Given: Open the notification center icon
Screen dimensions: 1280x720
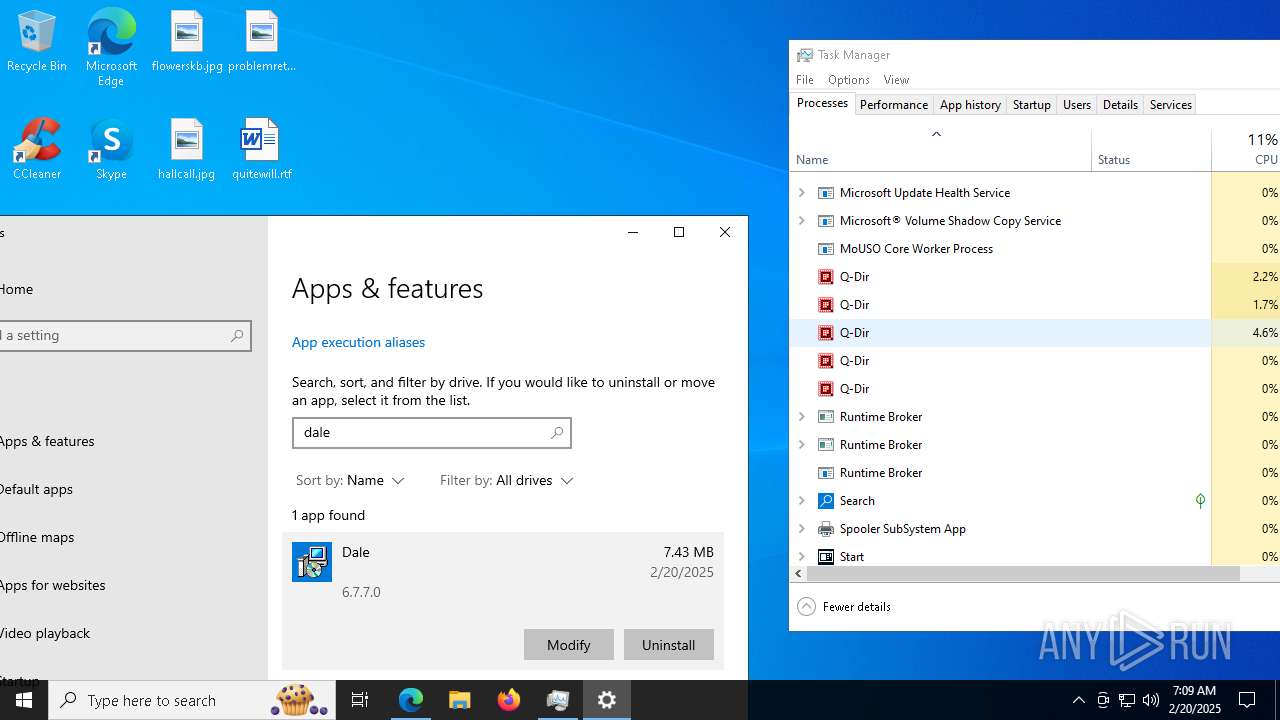Looking at the screenshot, I should (1247, 700).
